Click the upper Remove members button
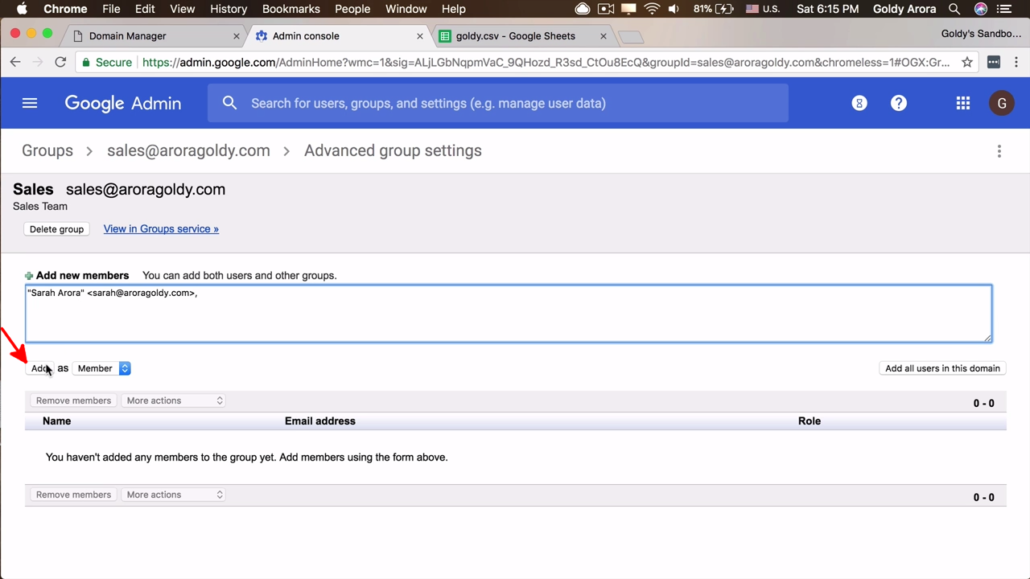 point(74,401)
